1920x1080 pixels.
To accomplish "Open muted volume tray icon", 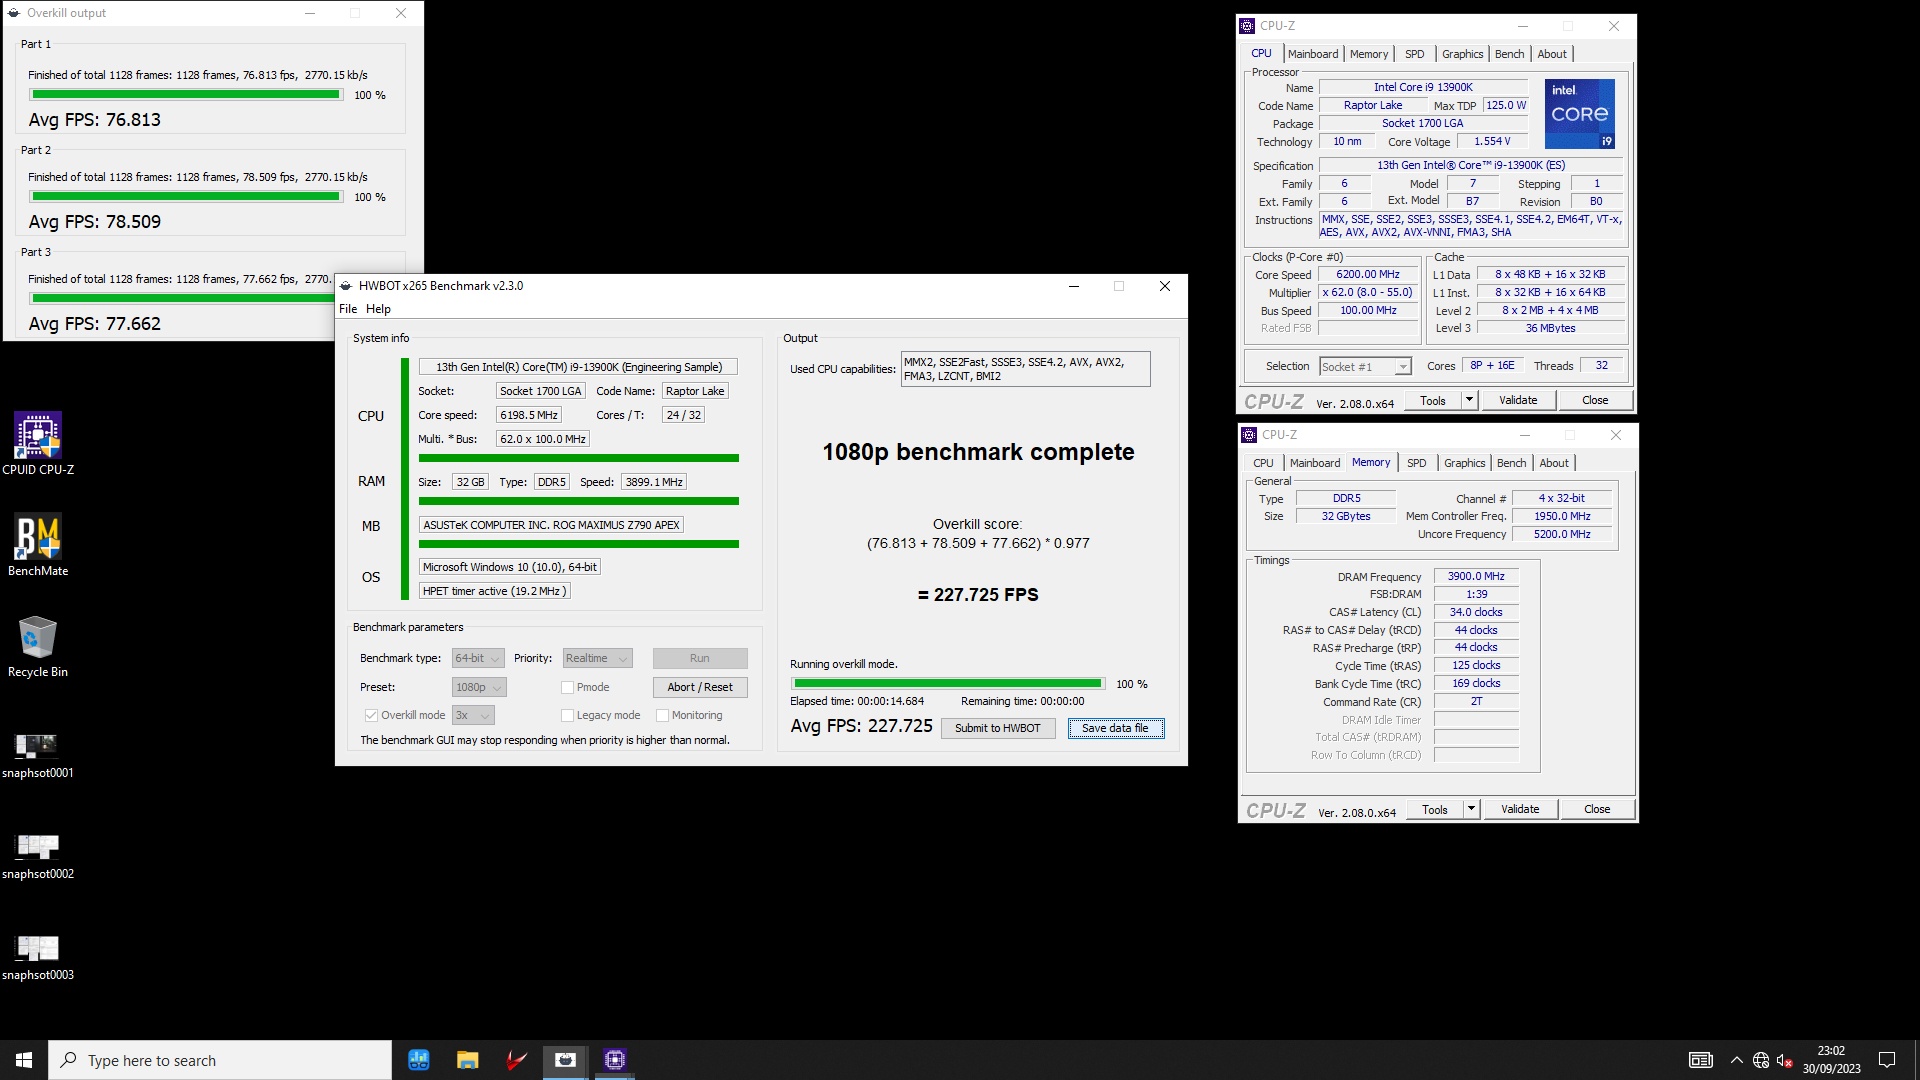I will click(x=1785, y=1060).
